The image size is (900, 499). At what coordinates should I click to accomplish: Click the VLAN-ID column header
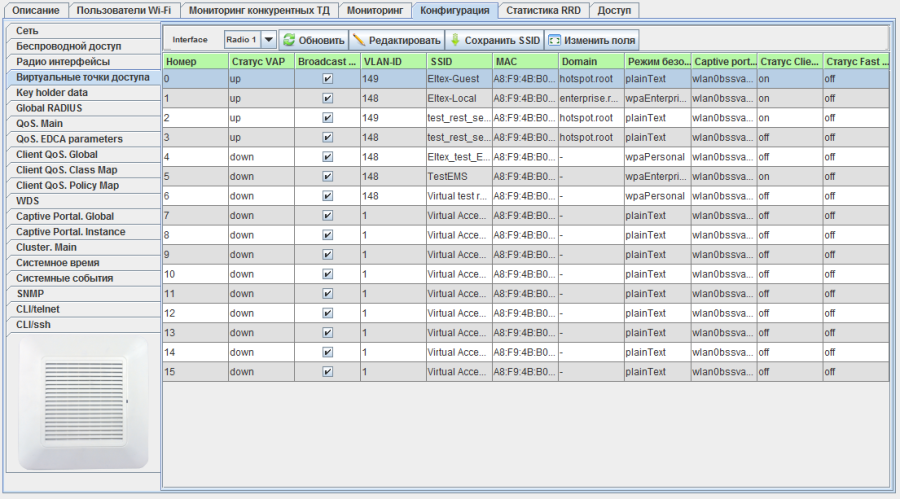pos(393,61)
